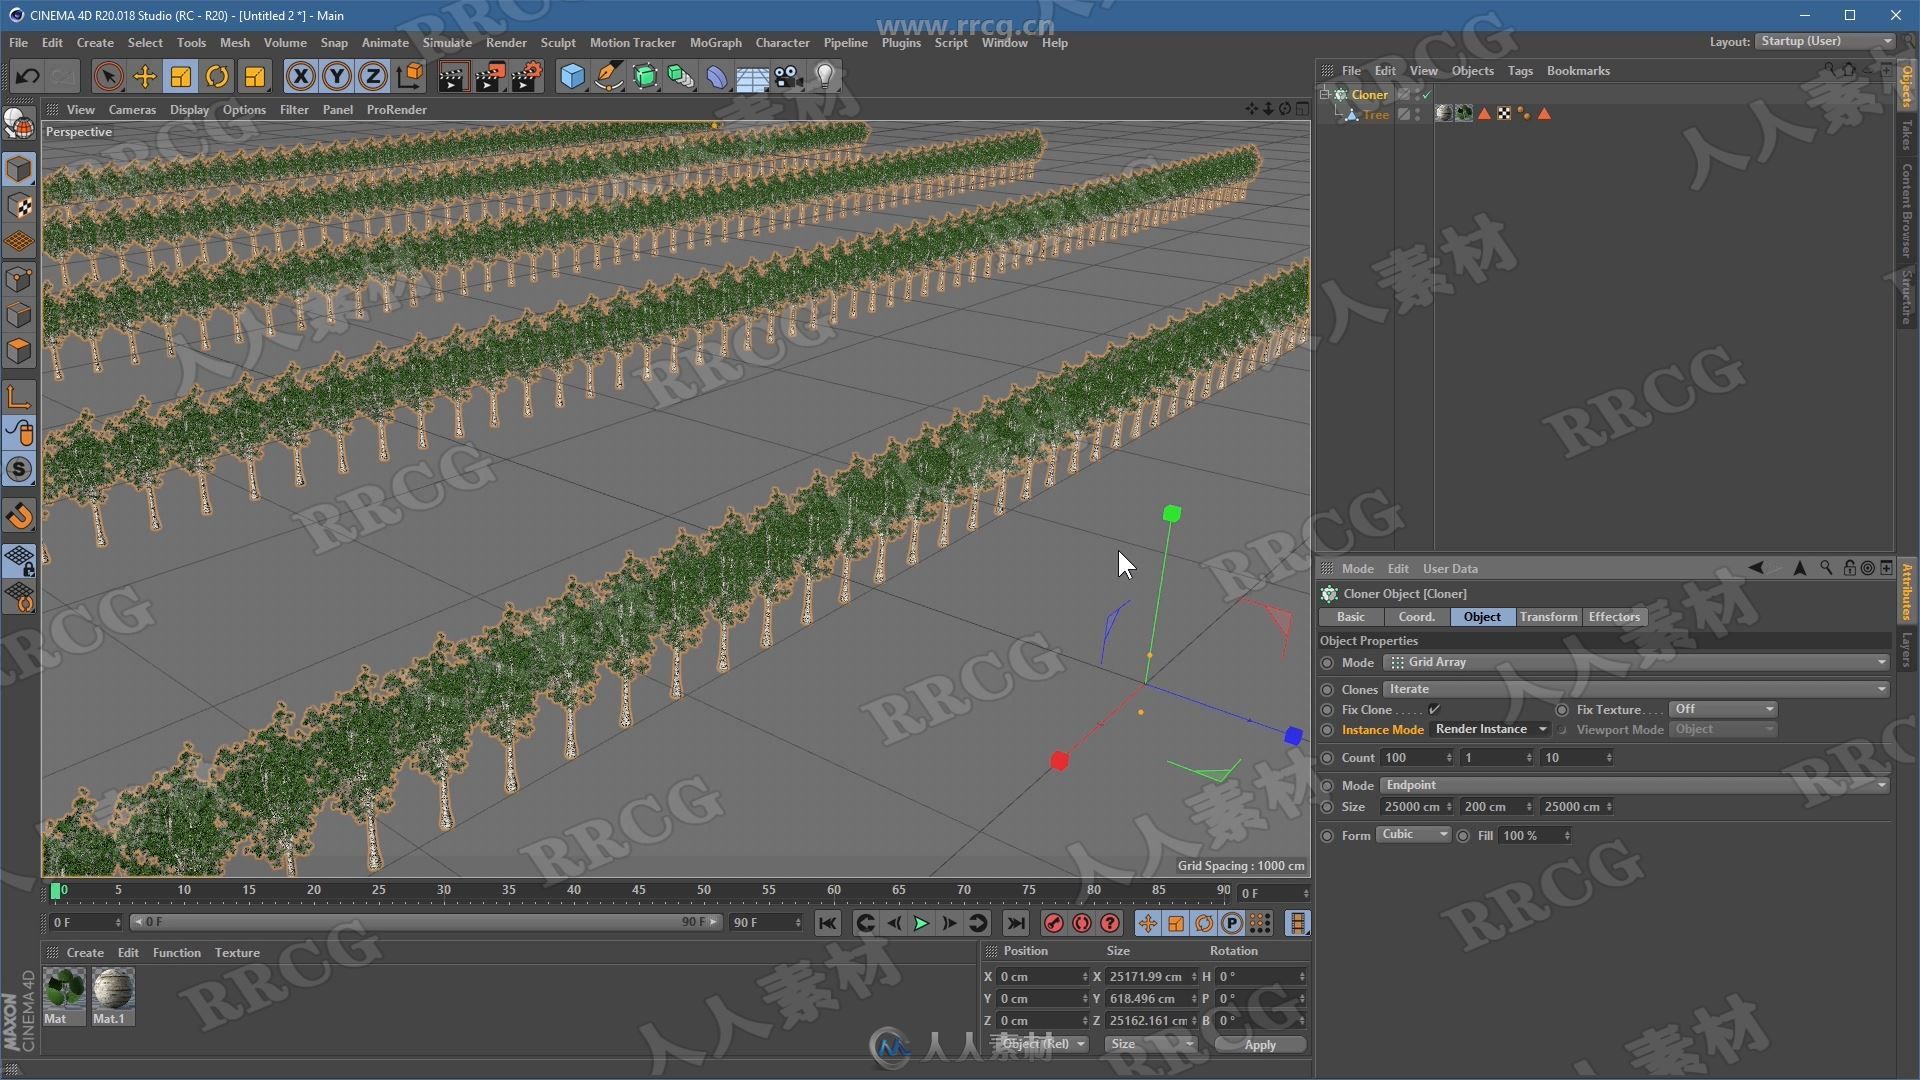Select Polygons mode in left sidebar
The image size is (1920, 1080).
point(19,351)
